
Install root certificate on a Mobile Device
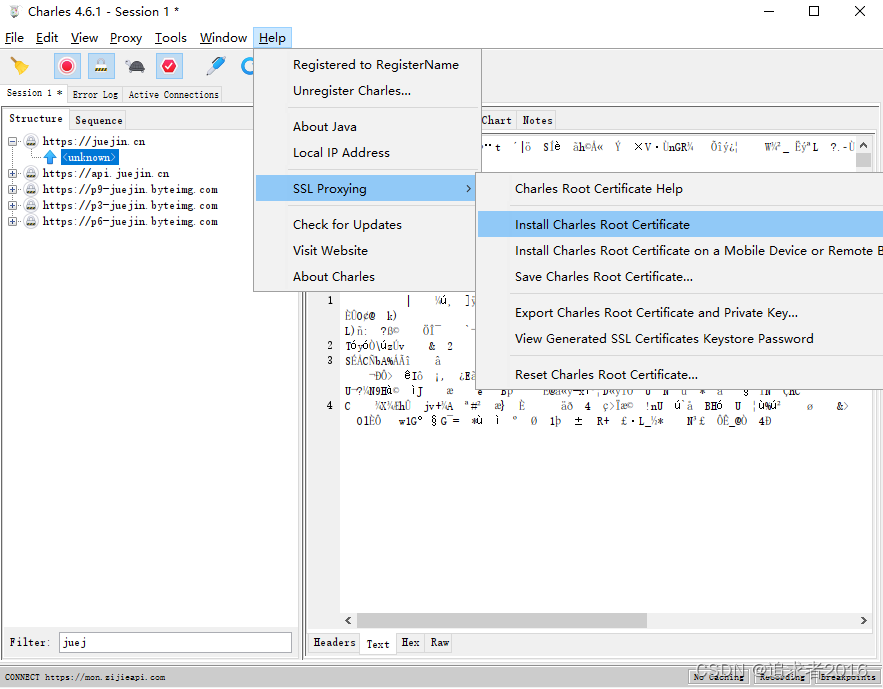point(680,250)
